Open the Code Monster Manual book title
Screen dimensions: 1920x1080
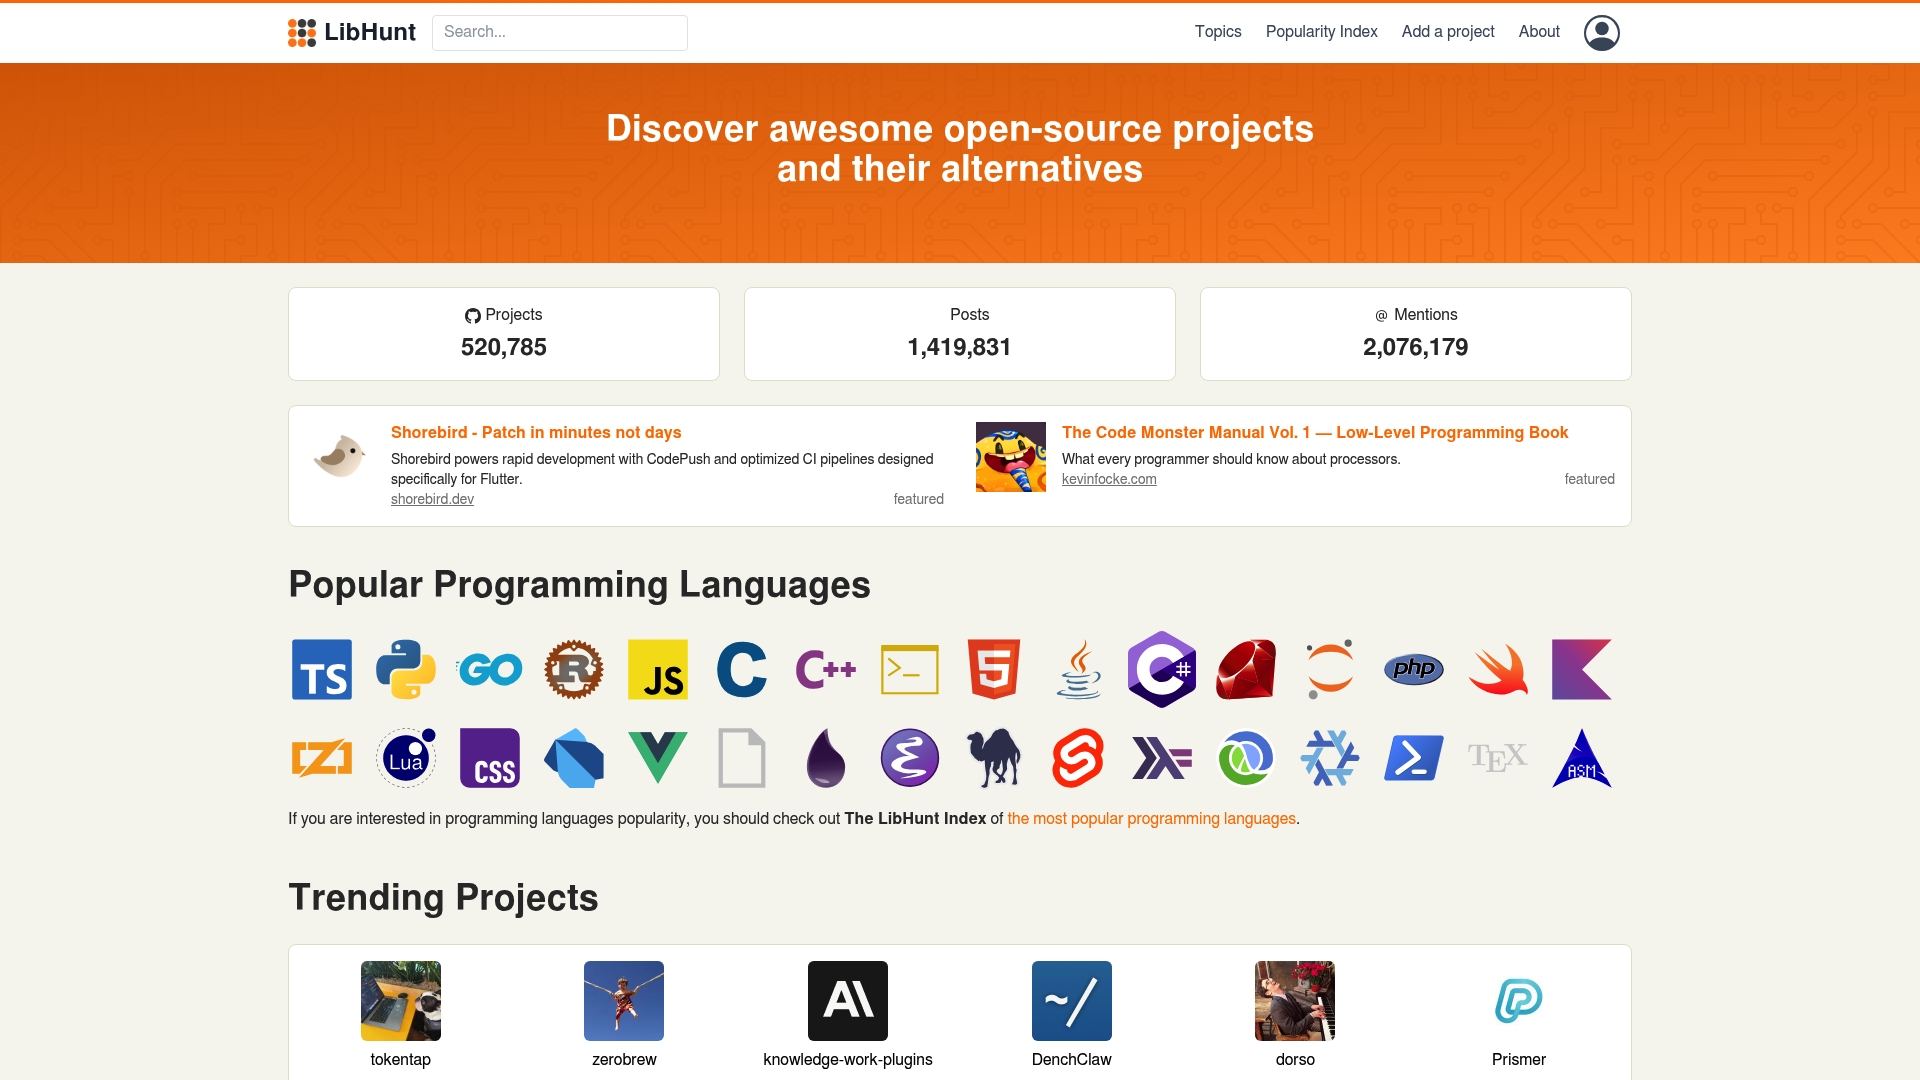(x=1314, y=432)
